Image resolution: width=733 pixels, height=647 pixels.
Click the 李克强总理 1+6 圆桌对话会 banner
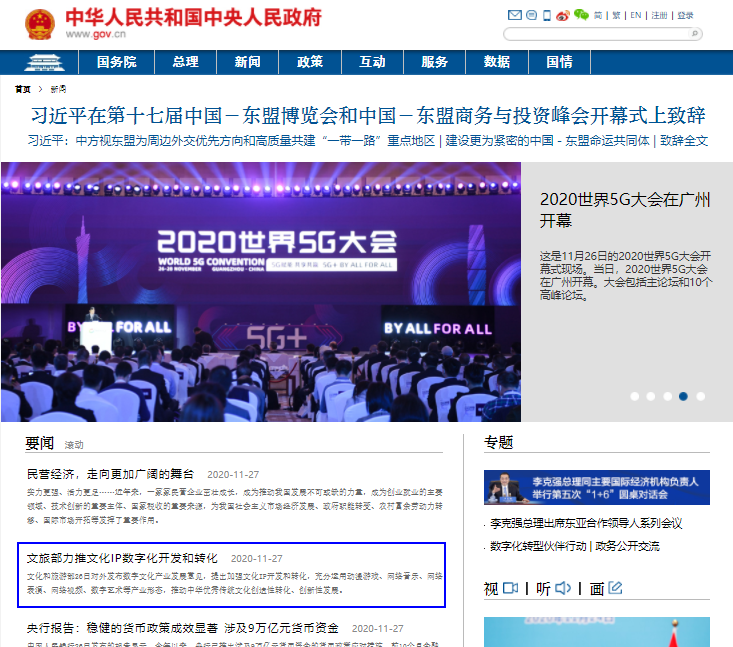point(596,487)
